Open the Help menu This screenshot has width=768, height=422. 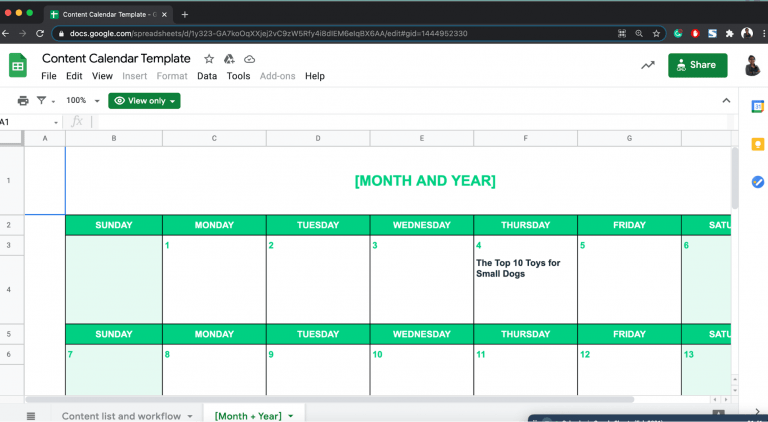tap(315, 76)
